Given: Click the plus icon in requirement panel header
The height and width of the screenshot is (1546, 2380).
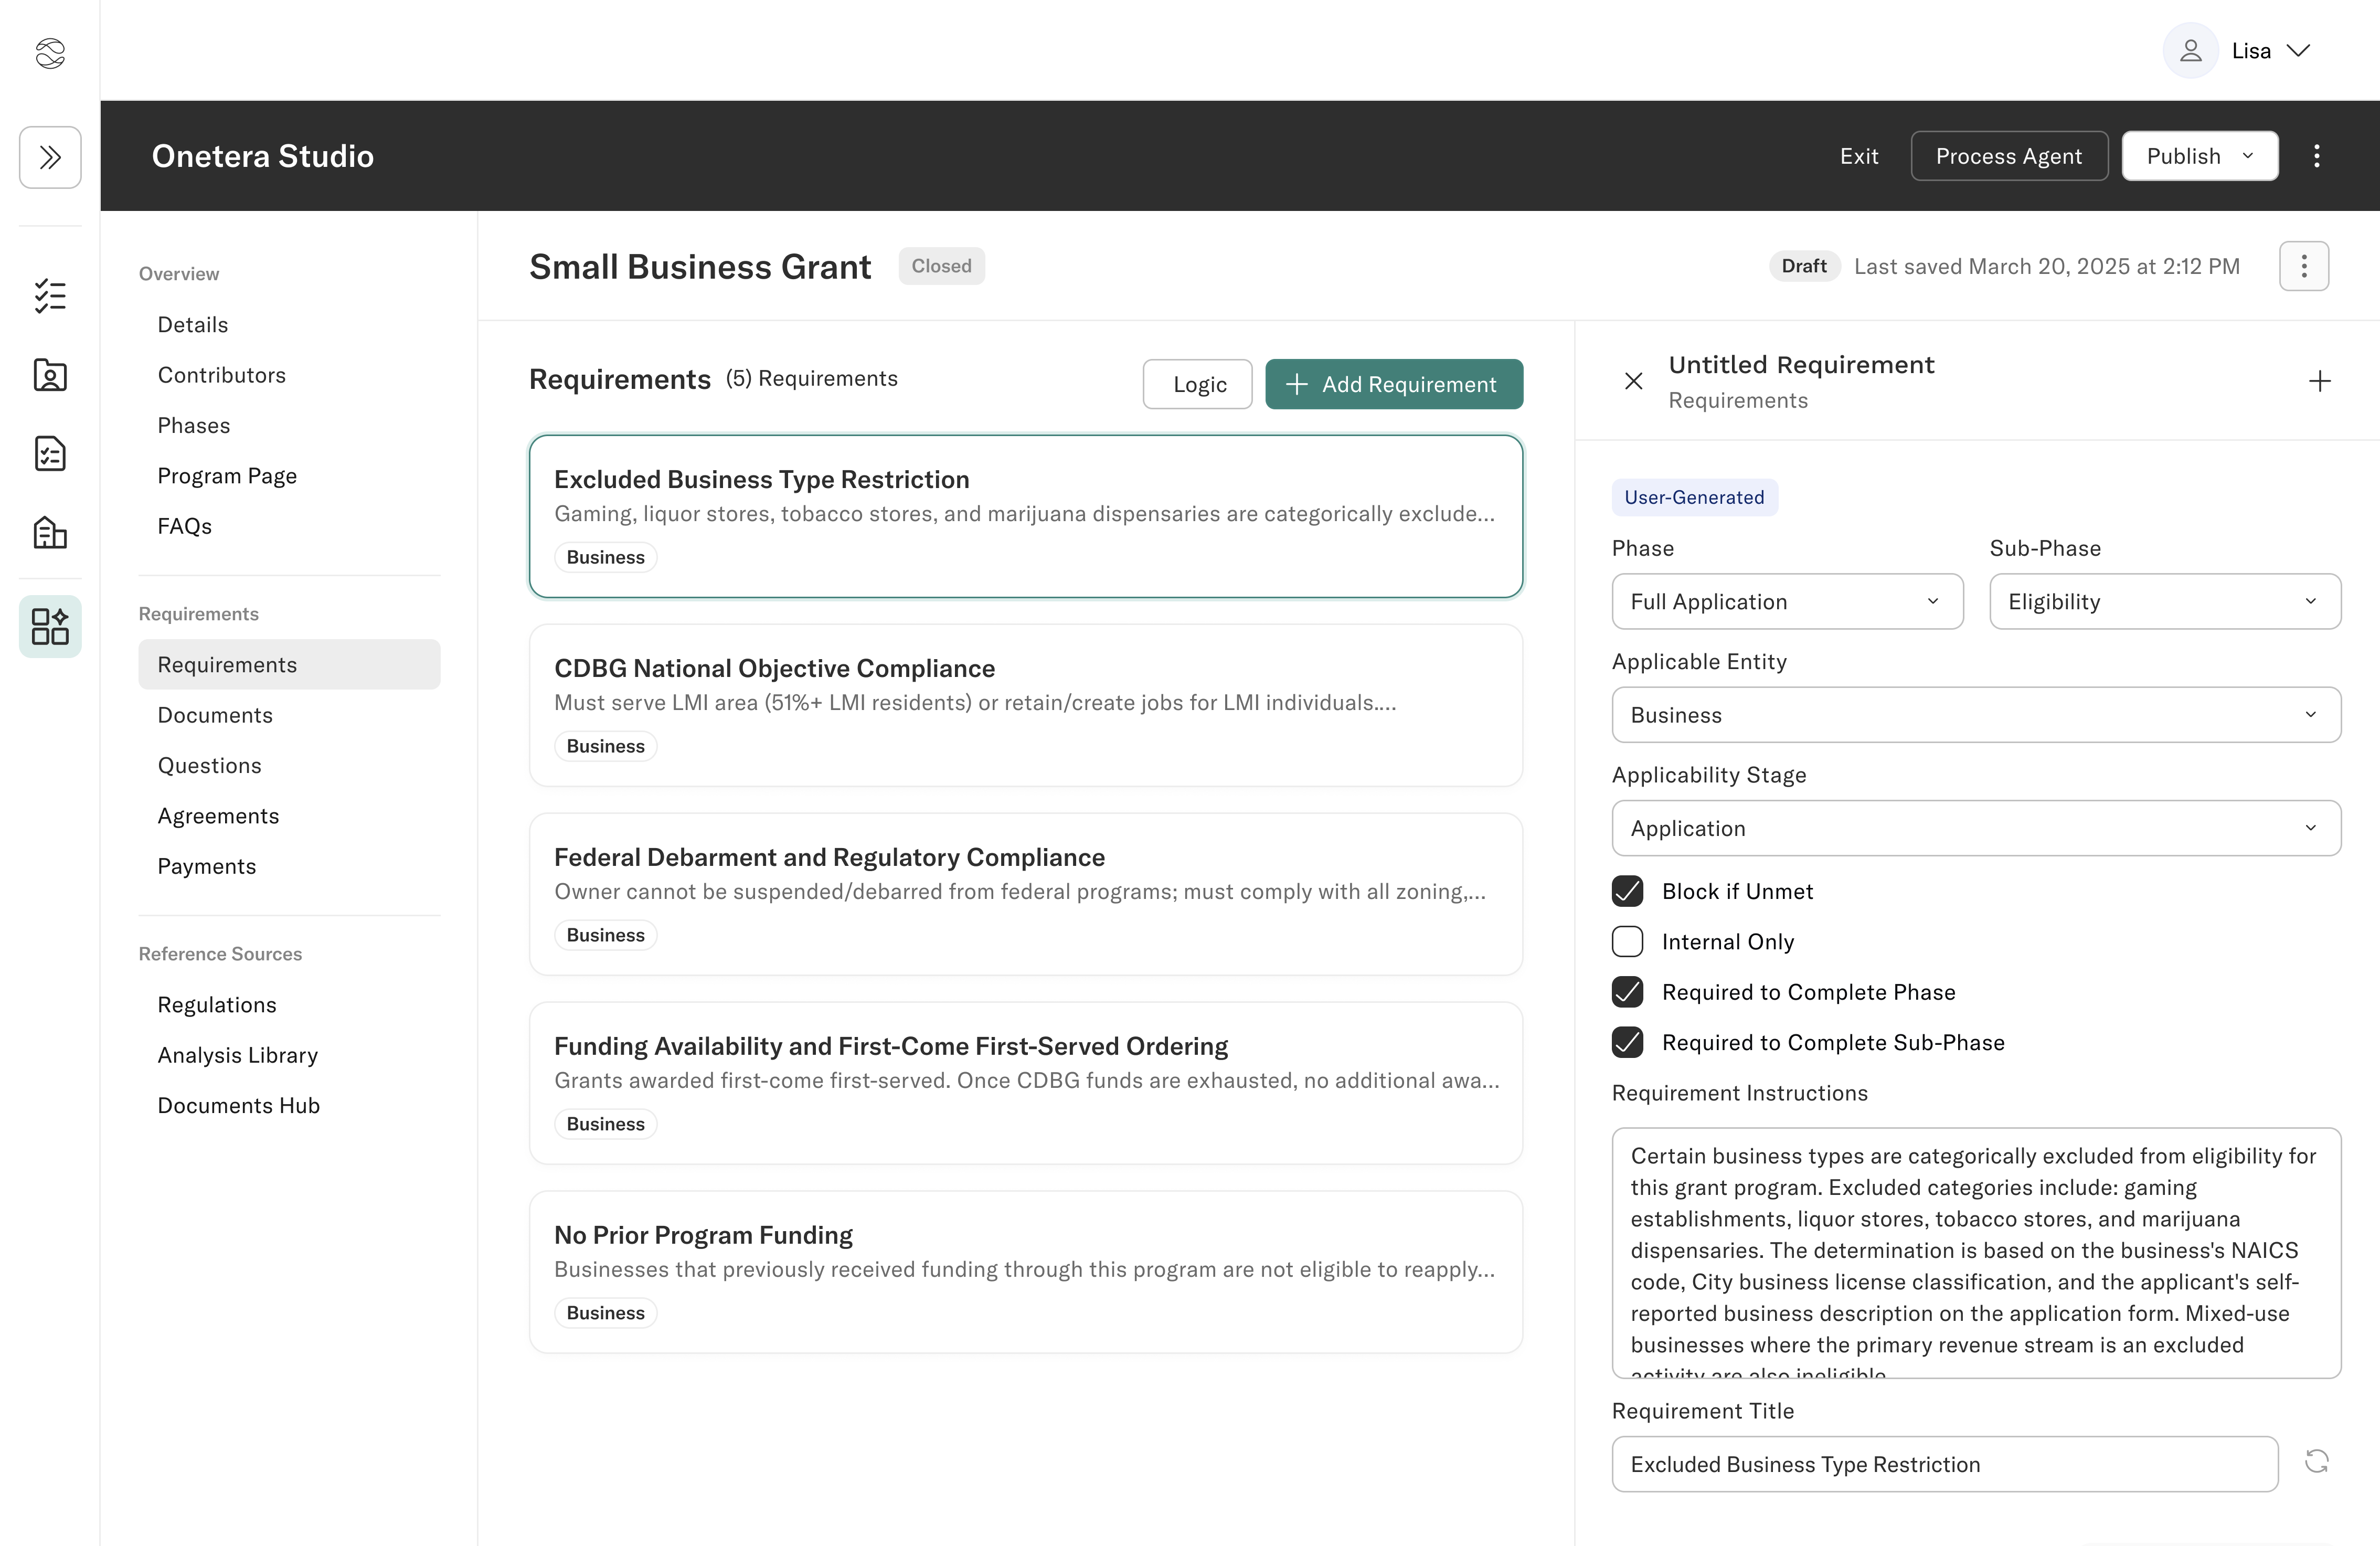Looking at the screenshot, I should tap(2319, 381).
